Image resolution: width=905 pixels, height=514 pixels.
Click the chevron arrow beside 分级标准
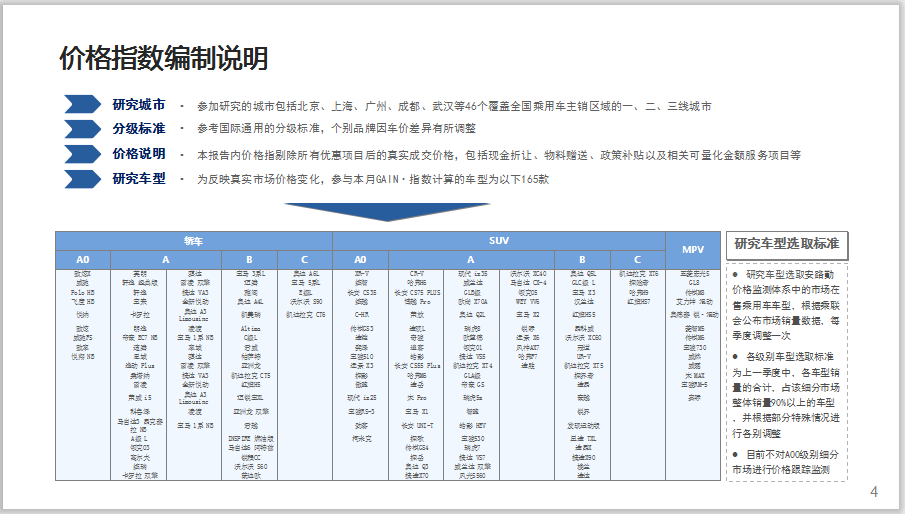[x=82, y=129]
